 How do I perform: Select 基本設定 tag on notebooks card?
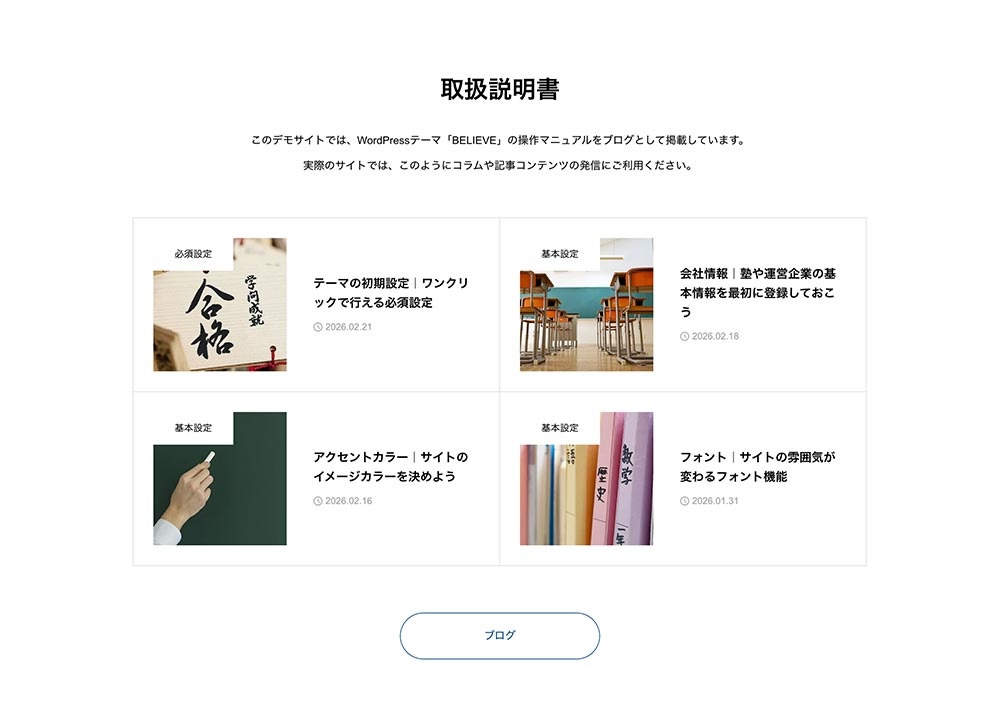[560, 428]
